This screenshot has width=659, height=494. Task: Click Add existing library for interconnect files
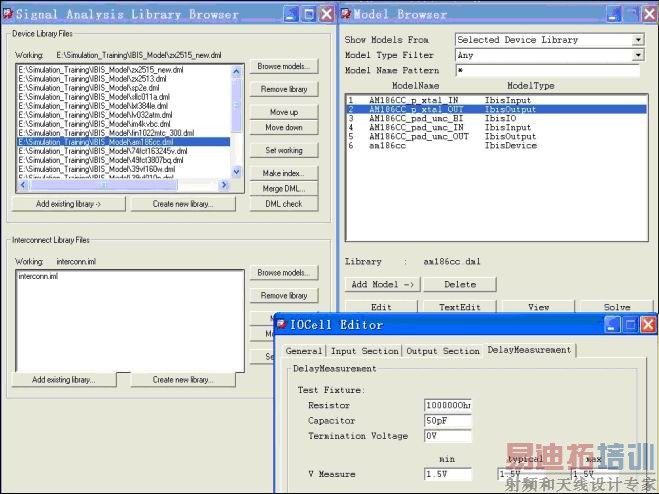pos(63,380)
